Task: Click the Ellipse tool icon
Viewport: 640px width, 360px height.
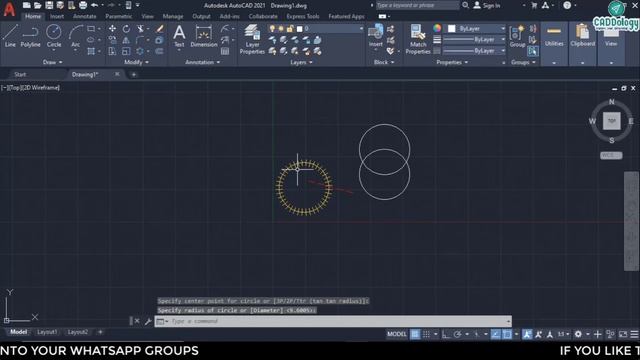Action: [91, 40]
